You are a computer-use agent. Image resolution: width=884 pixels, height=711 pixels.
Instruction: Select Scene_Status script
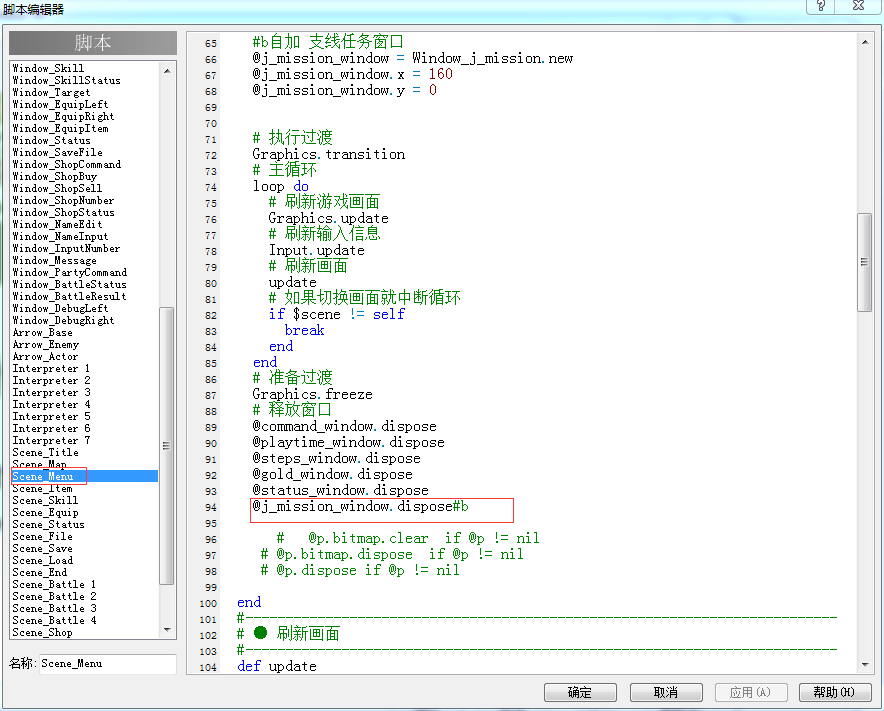(48, 524)
